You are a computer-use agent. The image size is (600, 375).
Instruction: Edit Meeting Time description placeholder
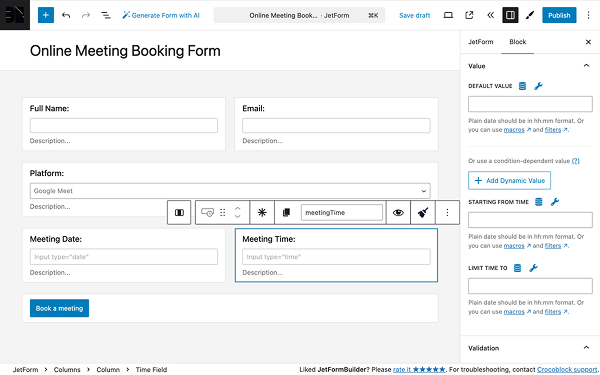(x=262, y=272)
